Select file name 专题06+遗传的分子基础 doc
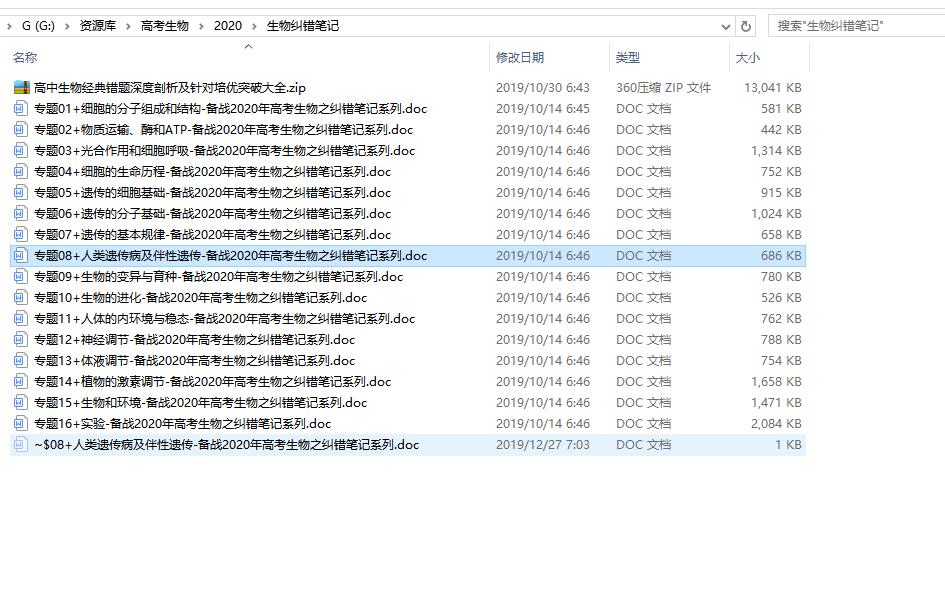Screen dimensions: 945x593 tap(212, 213)
